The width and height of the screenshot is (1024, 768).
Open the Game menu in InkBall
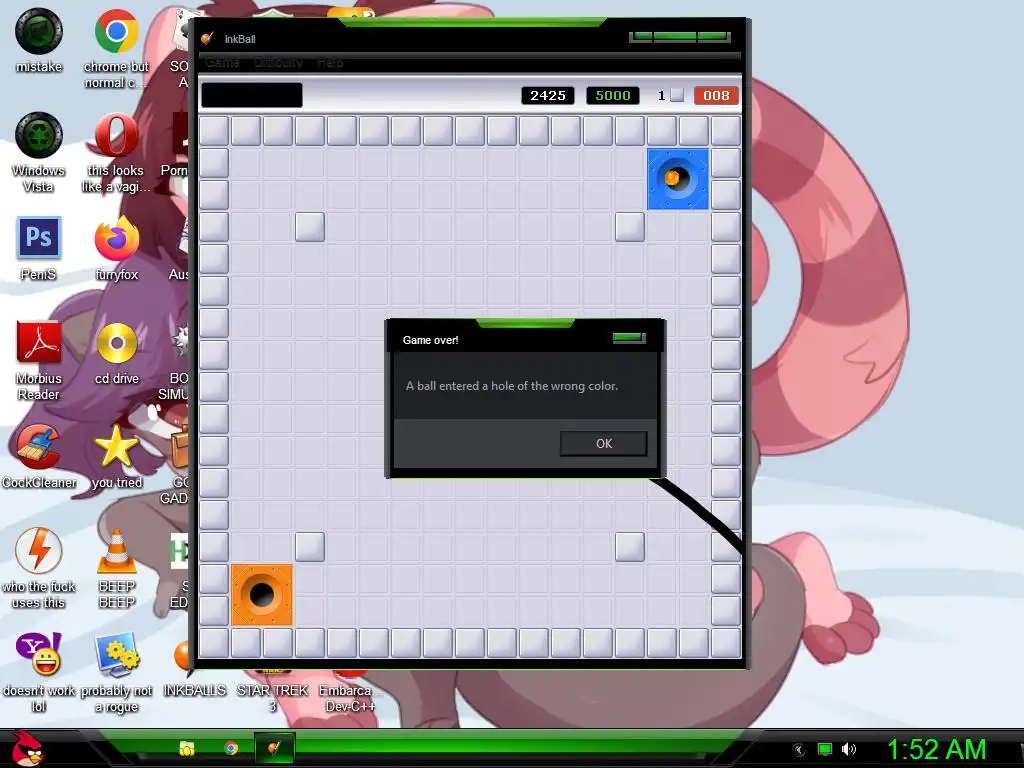pyautogui.click(x=222, y=63)
